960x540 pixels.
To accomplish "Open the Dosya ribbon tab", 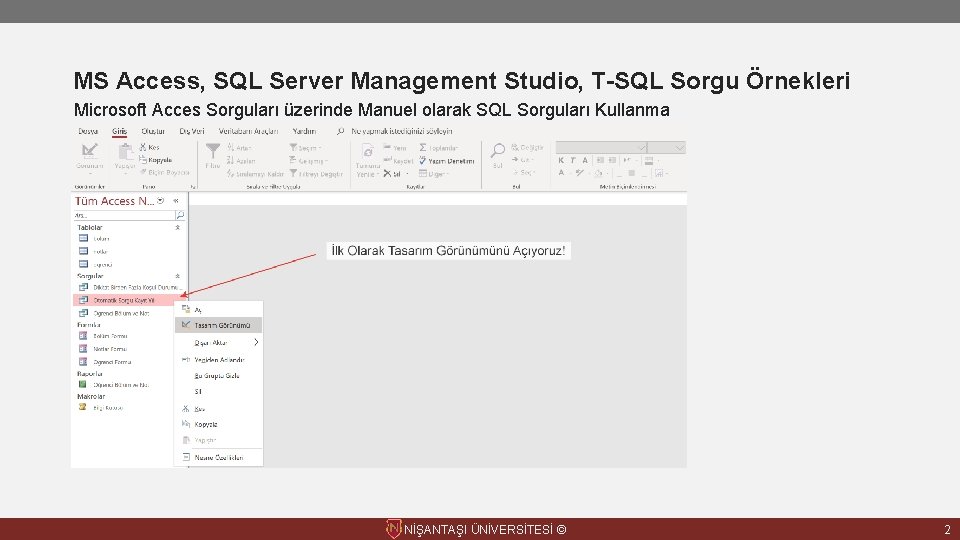I will [88, 131].
